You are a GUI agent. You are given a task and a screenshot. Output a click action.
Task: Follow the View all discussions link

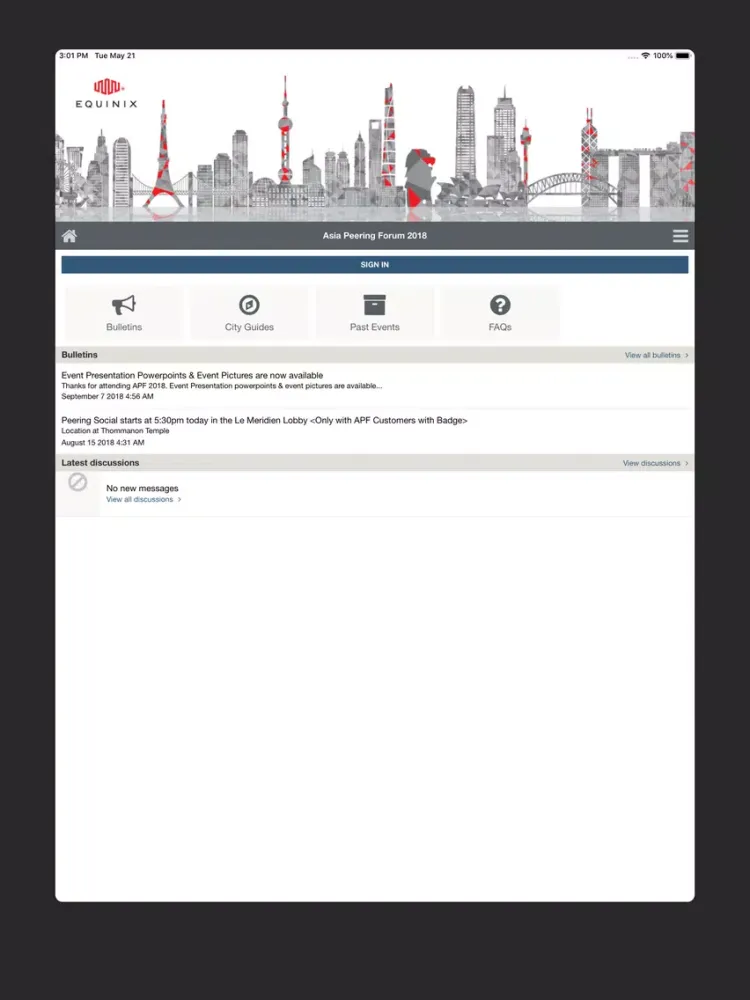click(143, 499)
